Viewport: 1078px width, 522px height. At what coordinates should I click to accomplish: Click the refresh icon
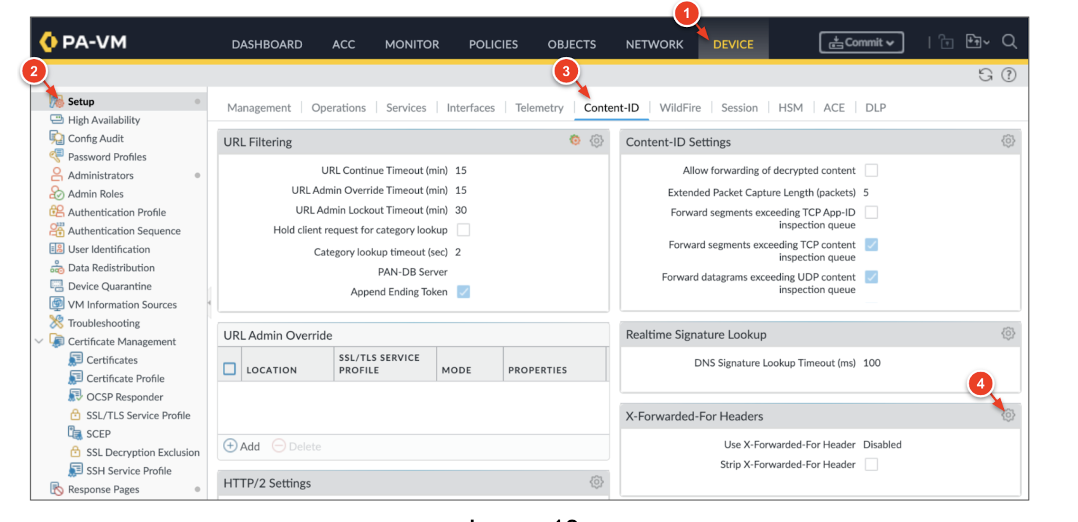[x=986, y=75]
